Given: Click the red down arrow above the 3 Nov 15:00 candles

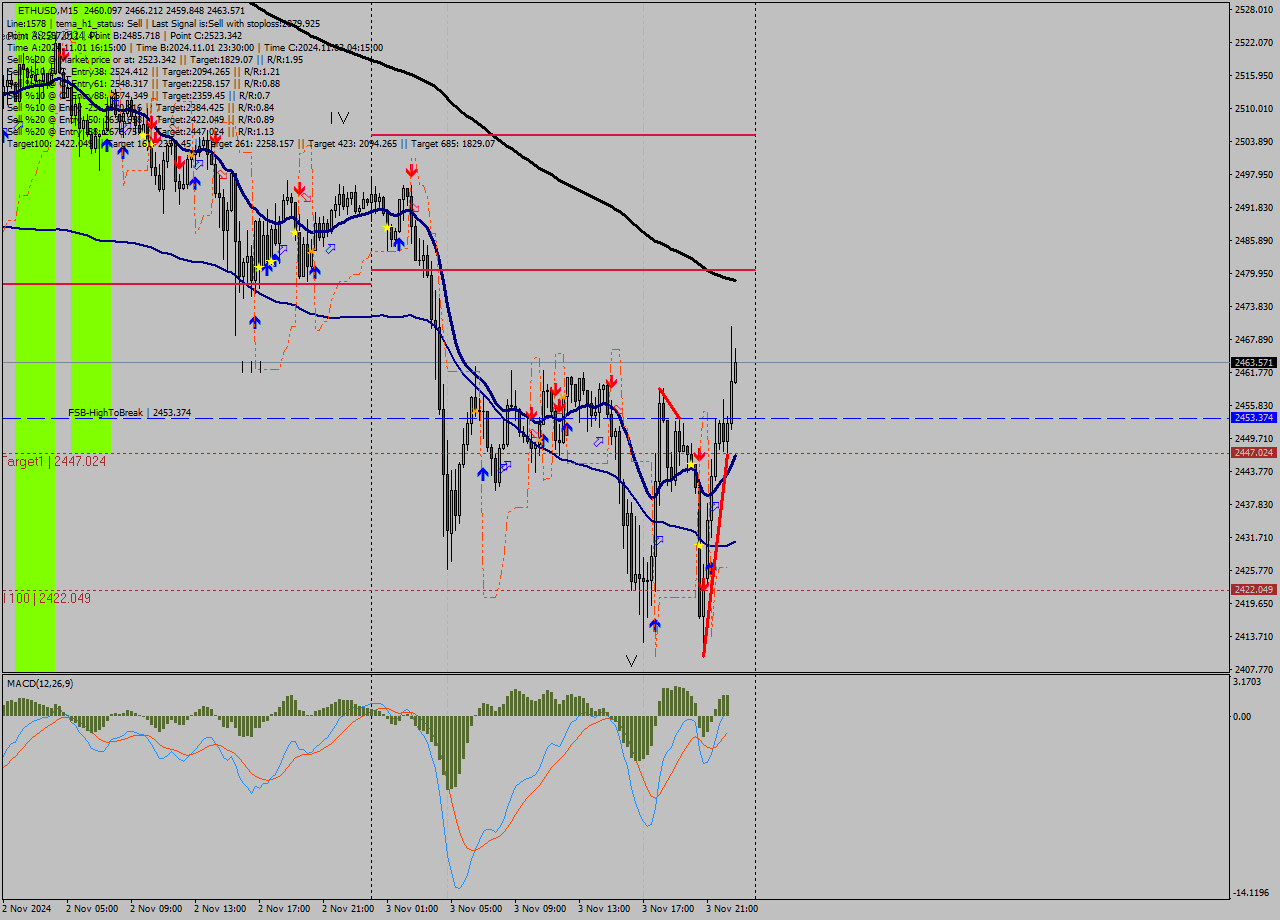Looking at the screenshot, I should coord(609,383).
